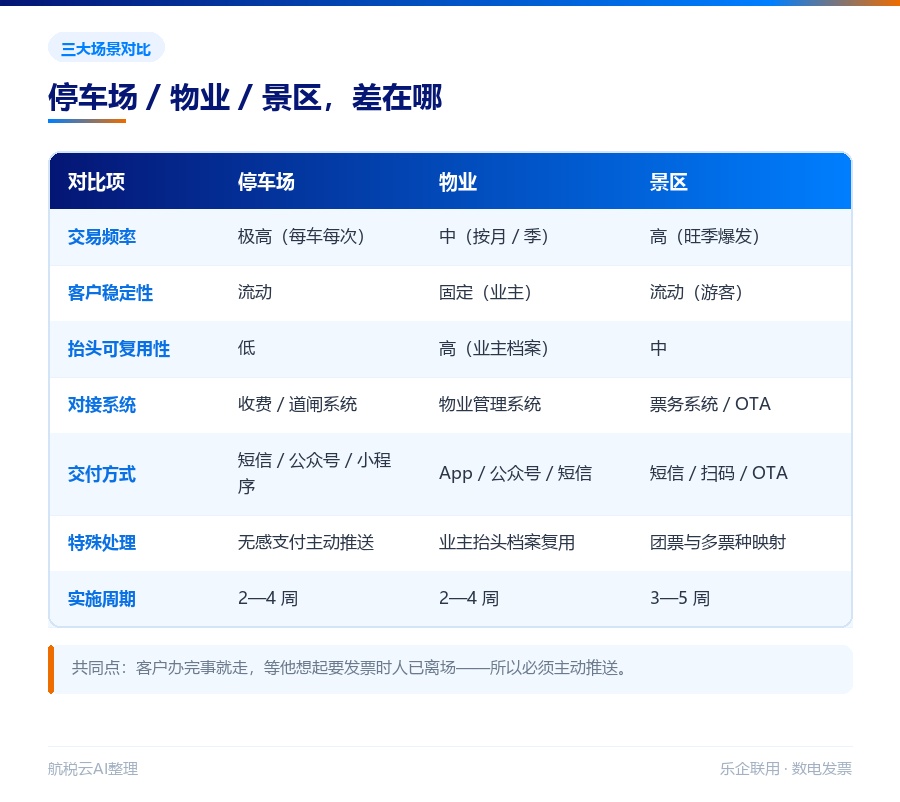
Task: Select the 实施周期 row label
Action: (x=102, y=599)
